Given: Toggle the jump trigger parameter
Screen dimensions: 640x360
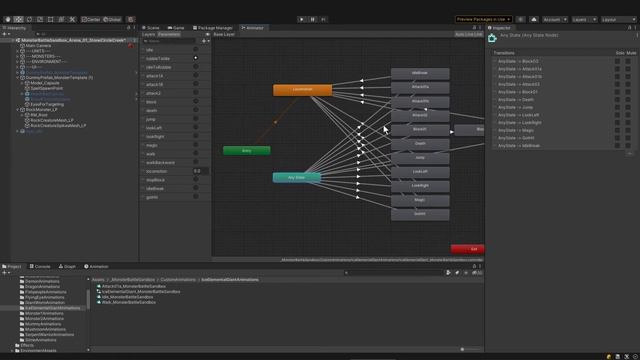Looking at the screenshot, I should point(196,119).
